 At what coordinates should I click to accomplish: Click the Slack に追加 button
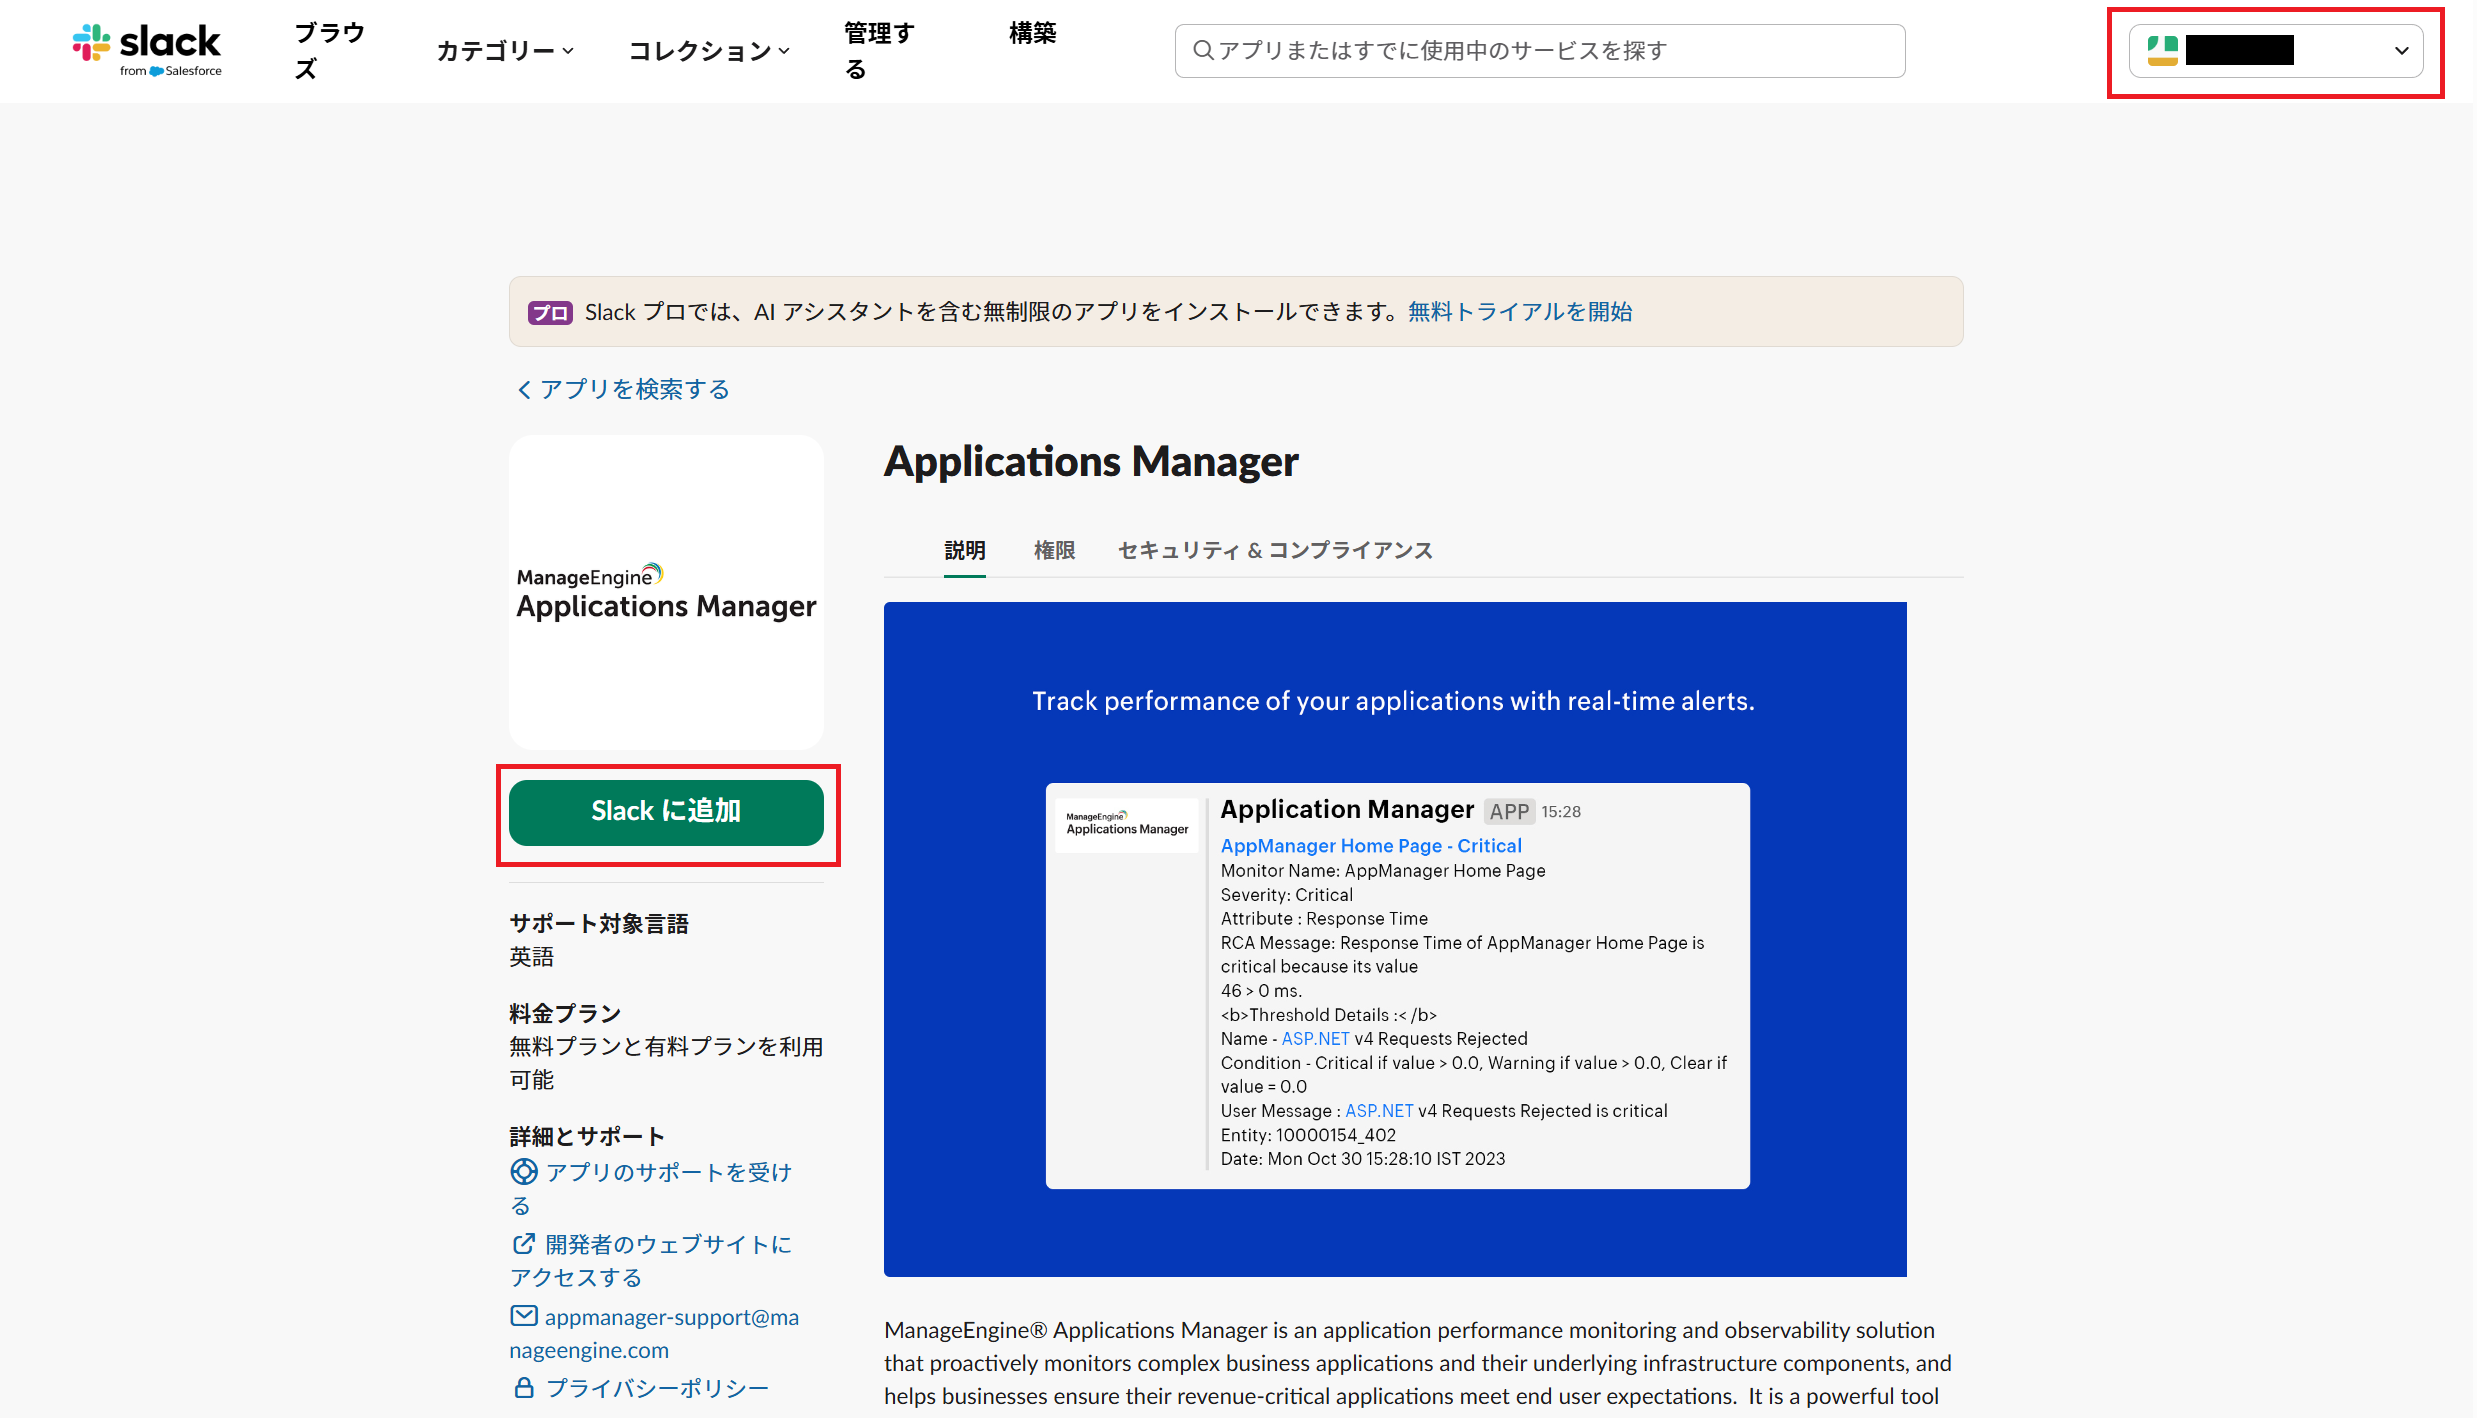point(666,811)
